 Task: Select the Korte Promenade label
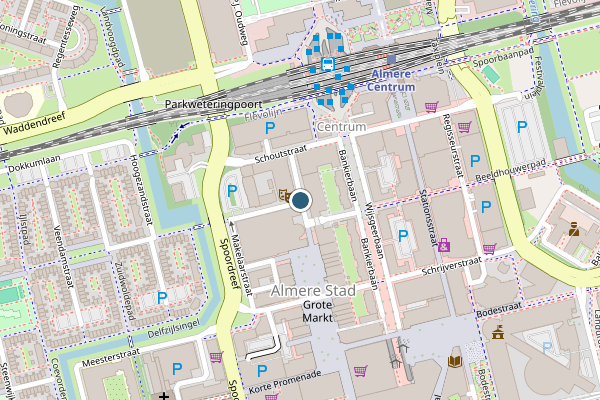pyautogui.click(x=285, y=382)
